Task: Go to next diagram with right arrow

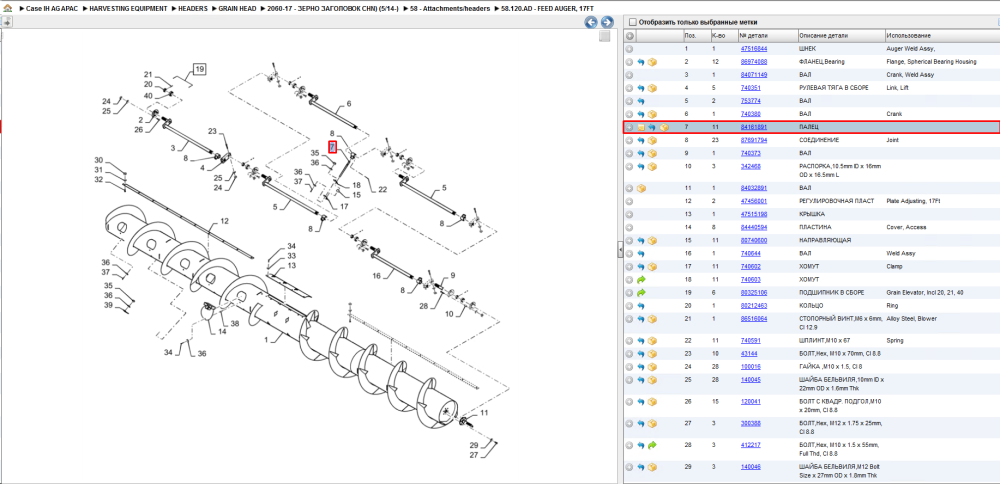Action: 607,22
